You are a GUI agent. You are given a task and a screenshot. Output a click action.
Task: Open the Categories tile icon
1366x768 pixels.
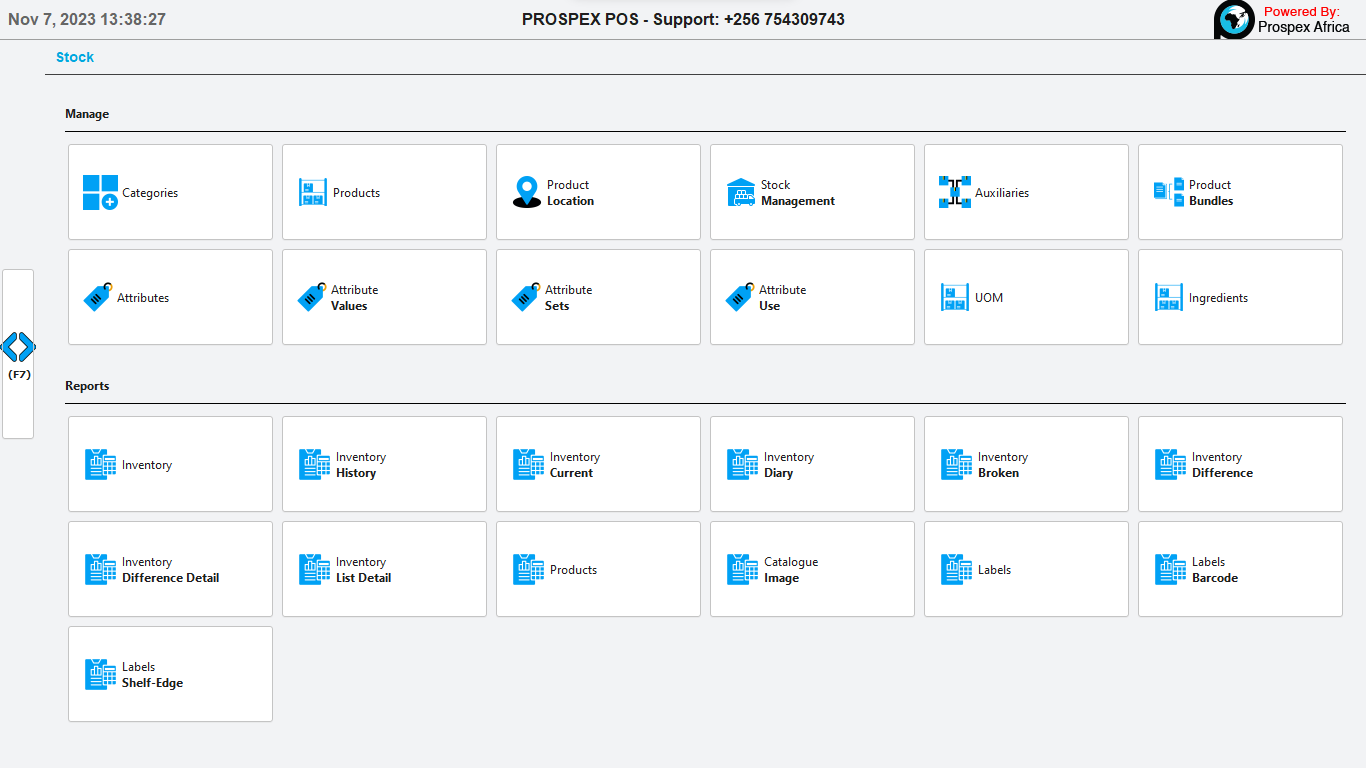click(x=100, y=192)
